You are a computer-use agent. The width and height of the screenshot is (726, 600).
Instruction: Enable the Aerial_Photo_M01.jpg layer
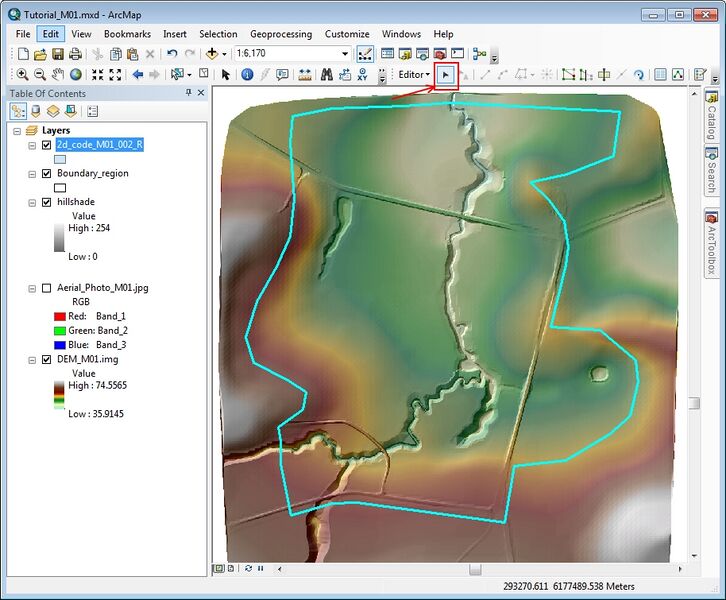(x=46, y=288)
